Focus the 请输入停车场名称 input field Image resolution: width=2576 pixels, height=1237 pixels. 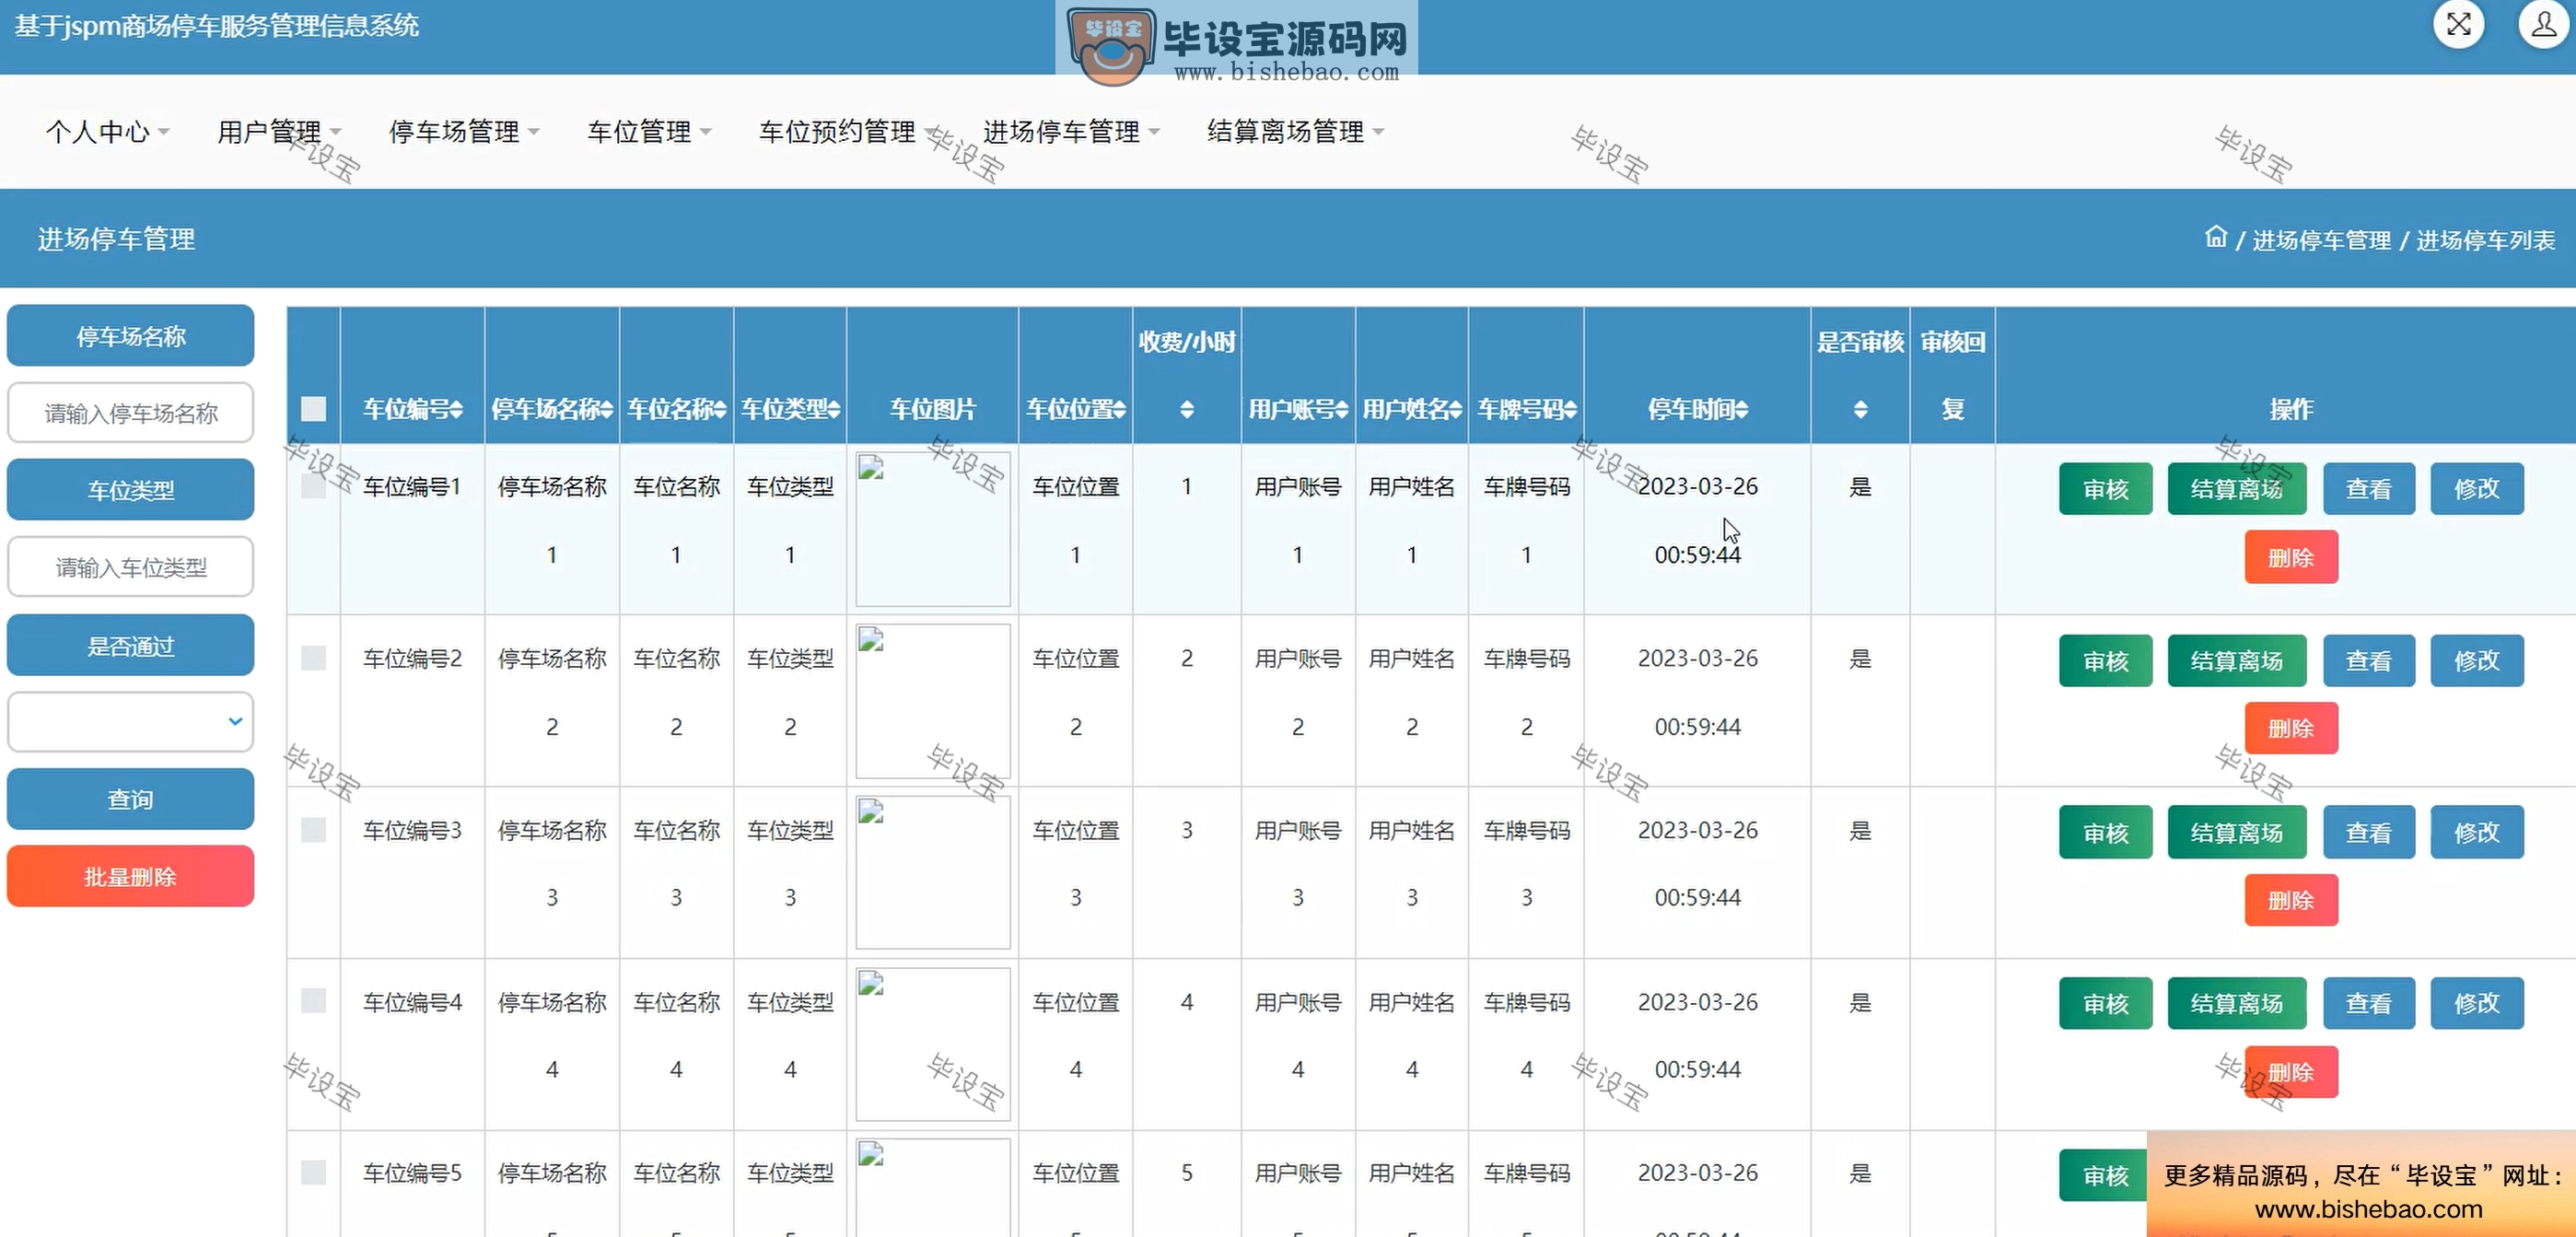coord(130,412)
